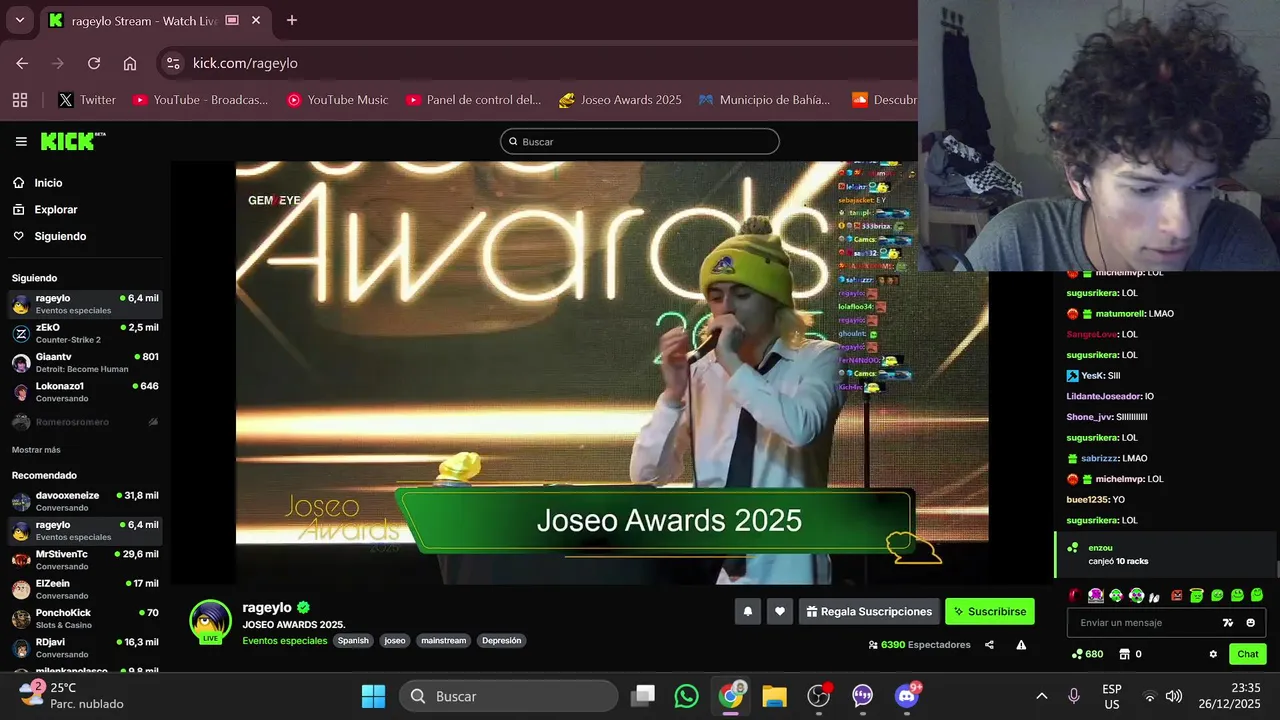Screen dimensions: 1280x720
Task: Go to browser home page
Action: (130, 63)
